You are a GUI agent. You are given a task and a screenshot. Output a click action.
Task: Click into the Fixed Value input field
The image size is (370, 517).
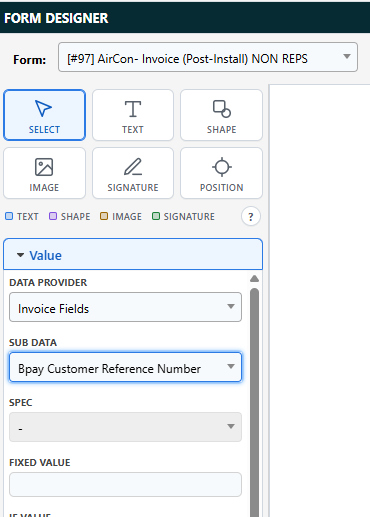125,484
